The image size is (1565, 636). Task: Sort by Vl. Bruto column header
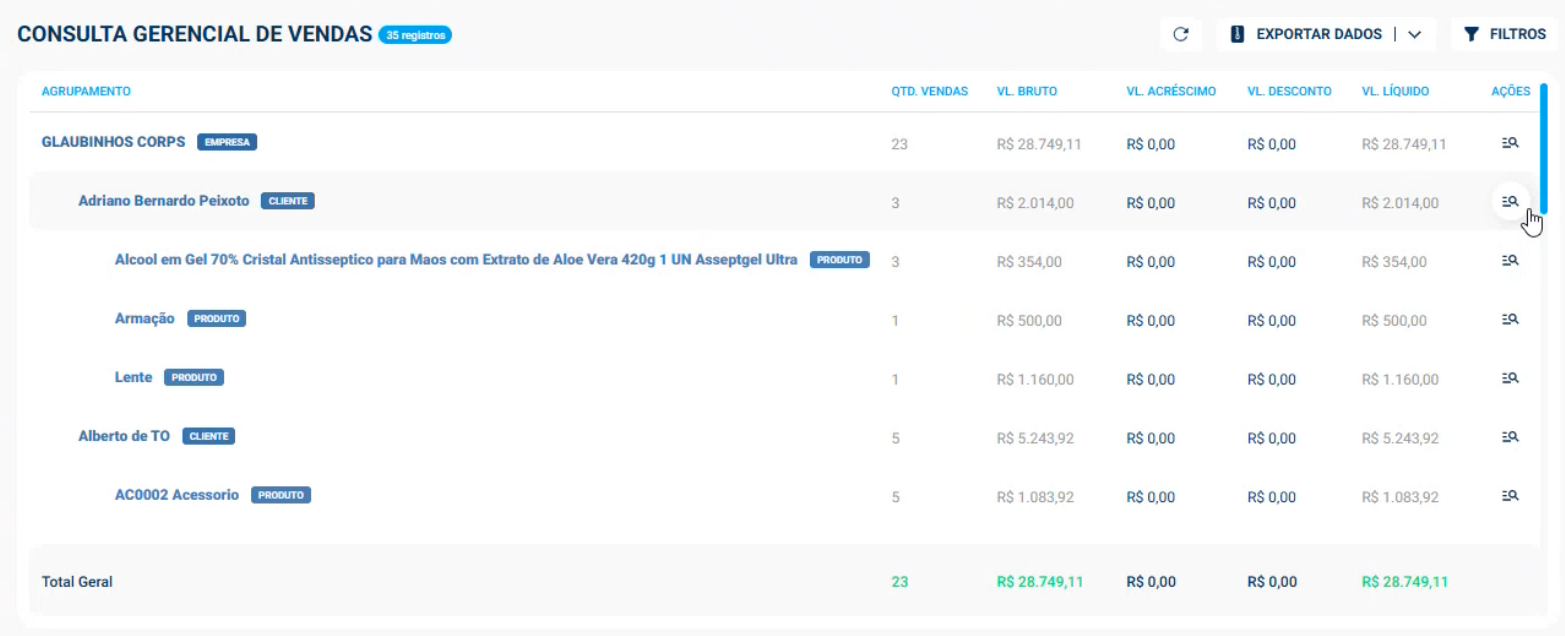[x=1026, y=92]
